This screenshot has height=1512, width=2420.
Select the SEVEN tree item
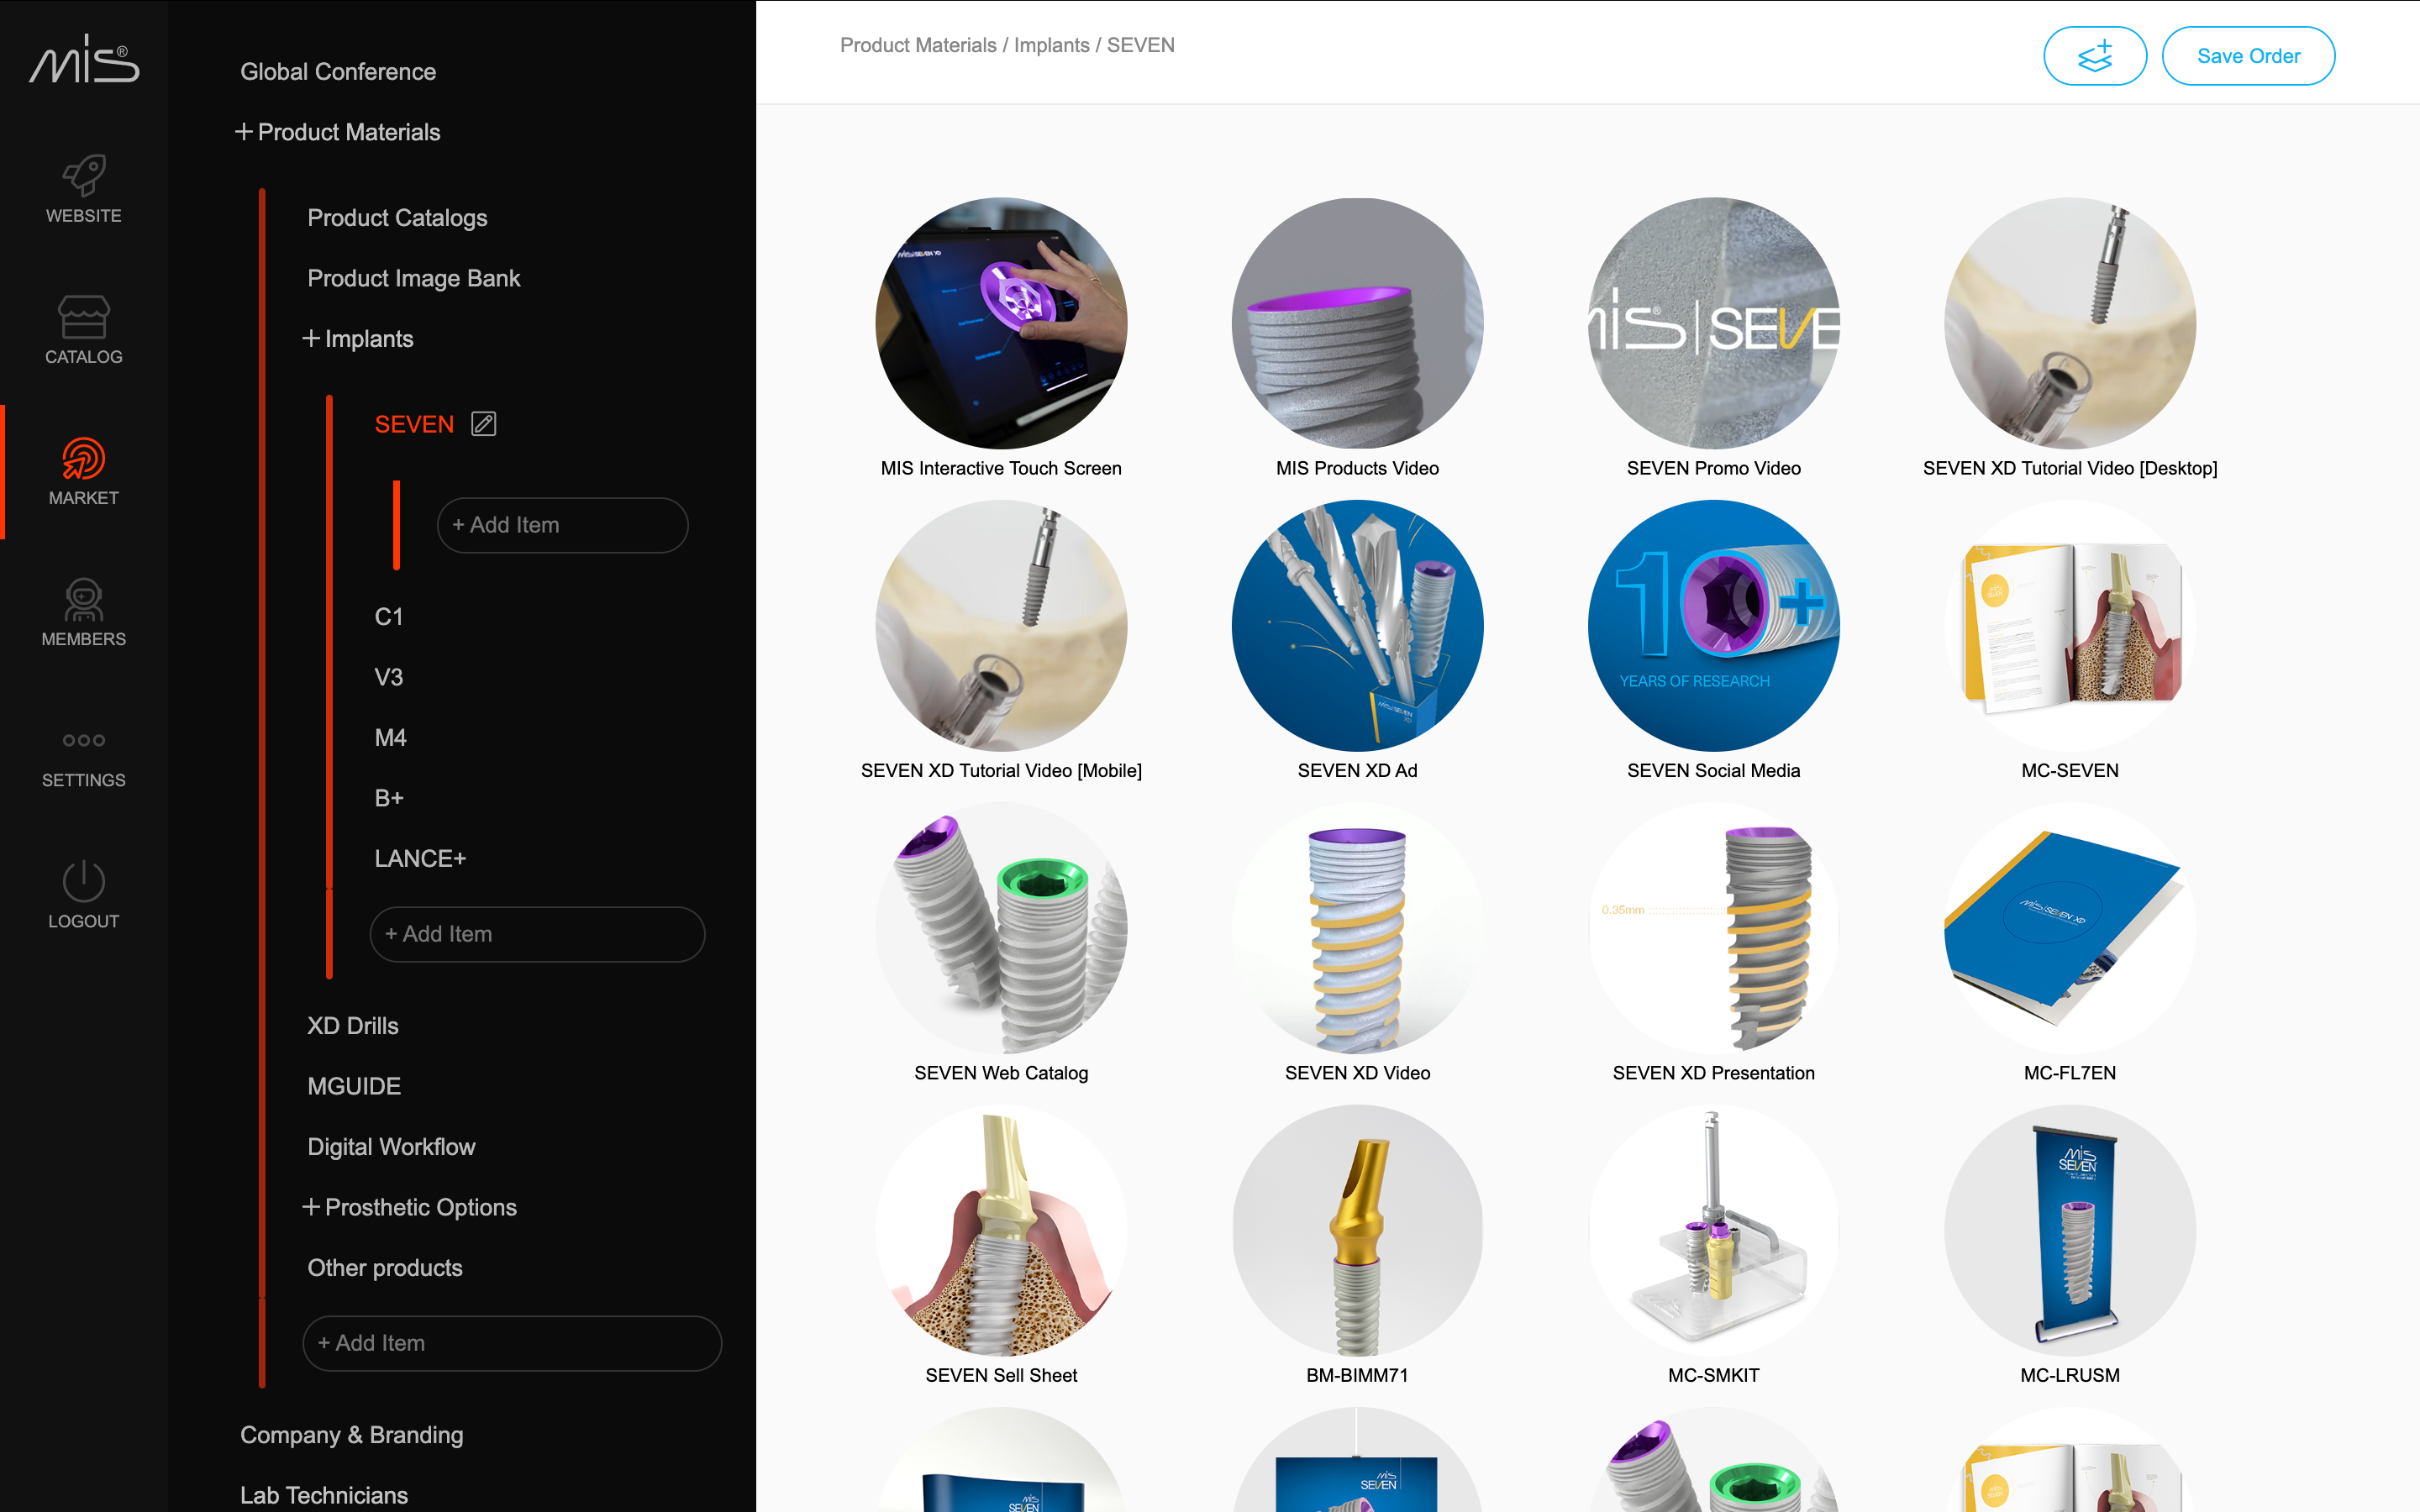[414, 424]
